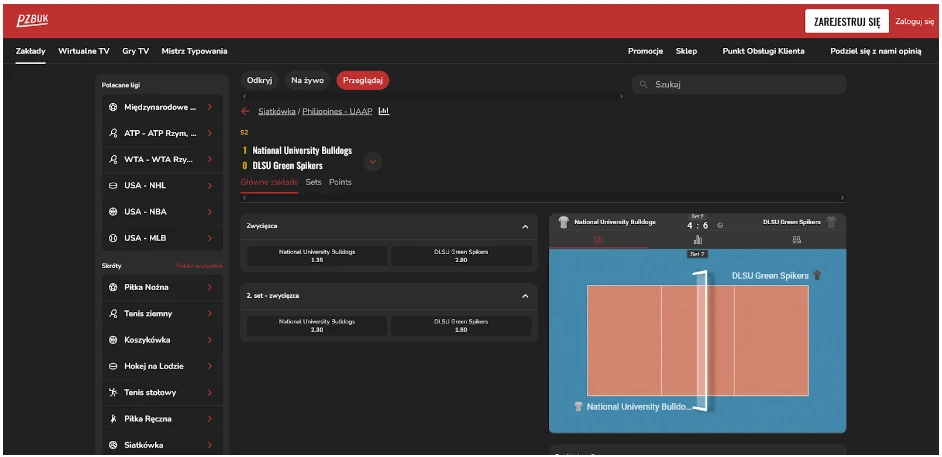This screenshot has width=942, height=457.
Task: Click Philippines - UAAP breadcrumb link
Action: click(x=337, y=111)
